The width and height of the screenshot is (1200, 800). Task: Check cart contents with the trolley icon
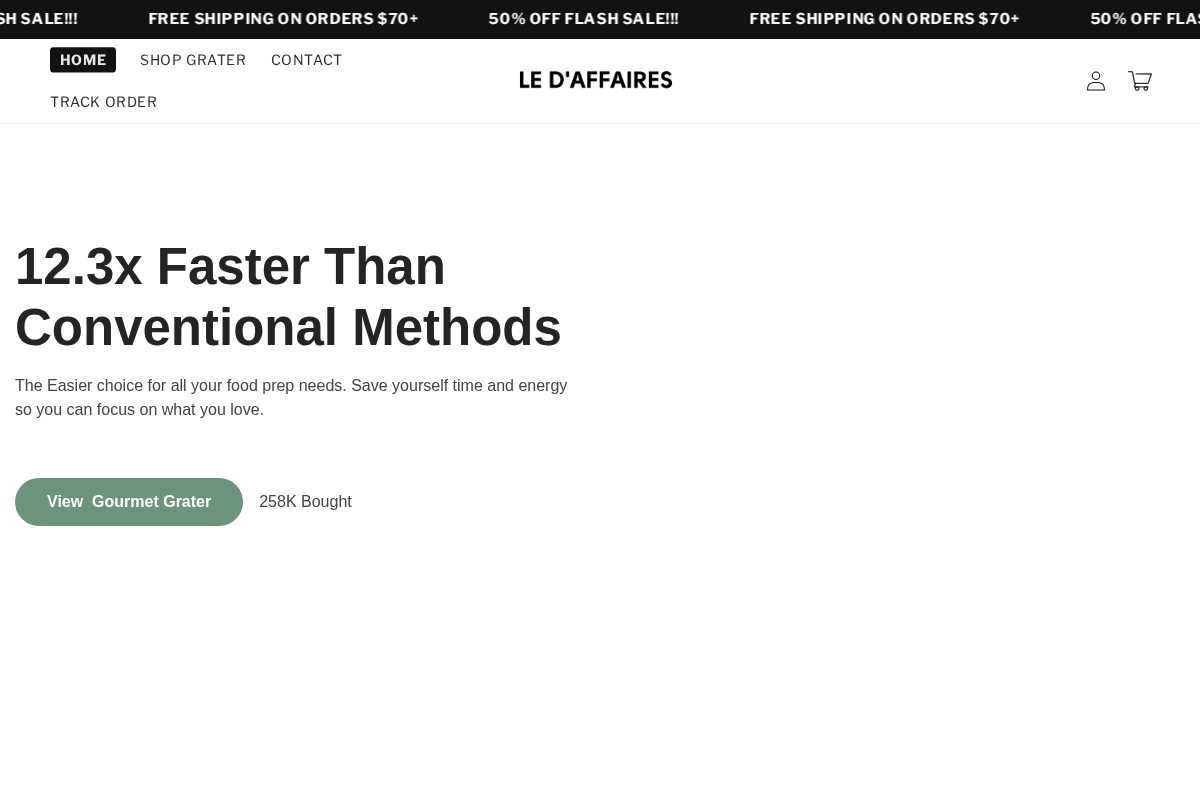click(1140, 81)
